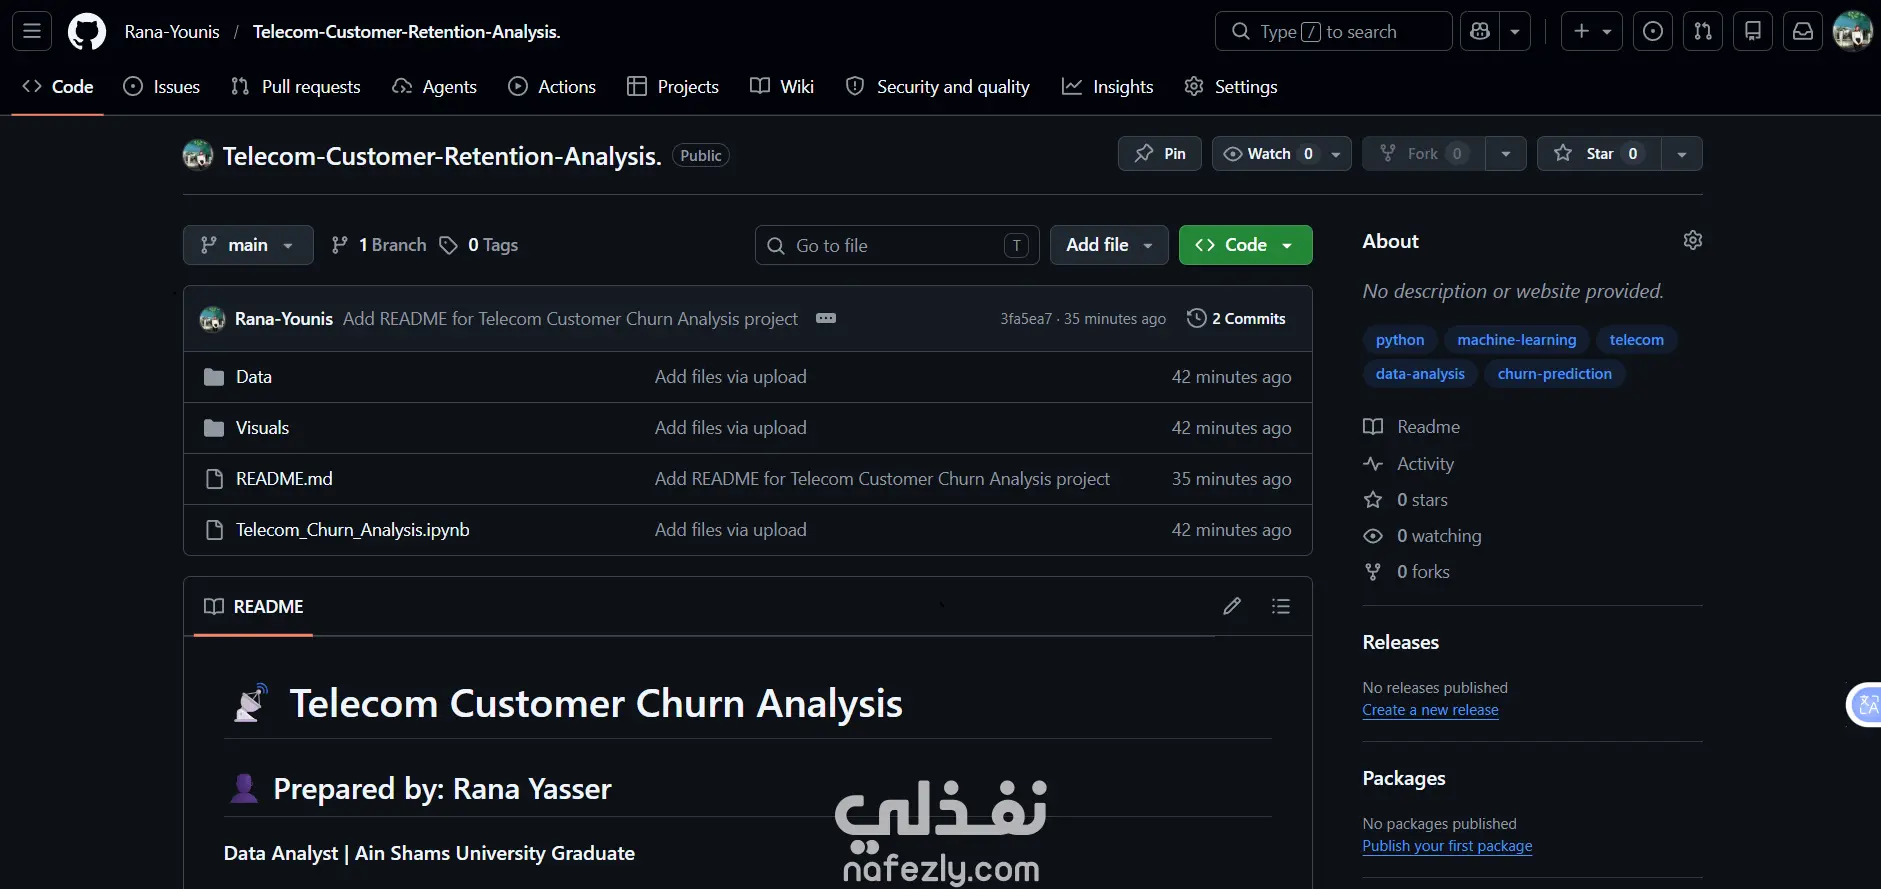Click the telecom topic tag

point(1637,340)
